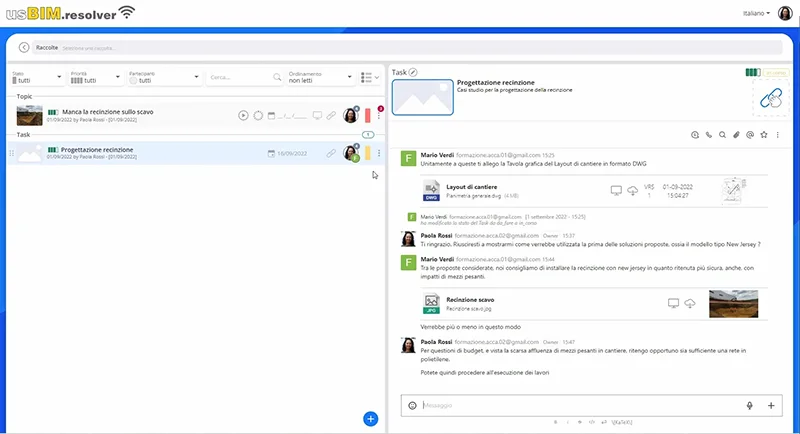
Task: Click the history clock icon in chat toolbar
Action: (x=695, y=135)
